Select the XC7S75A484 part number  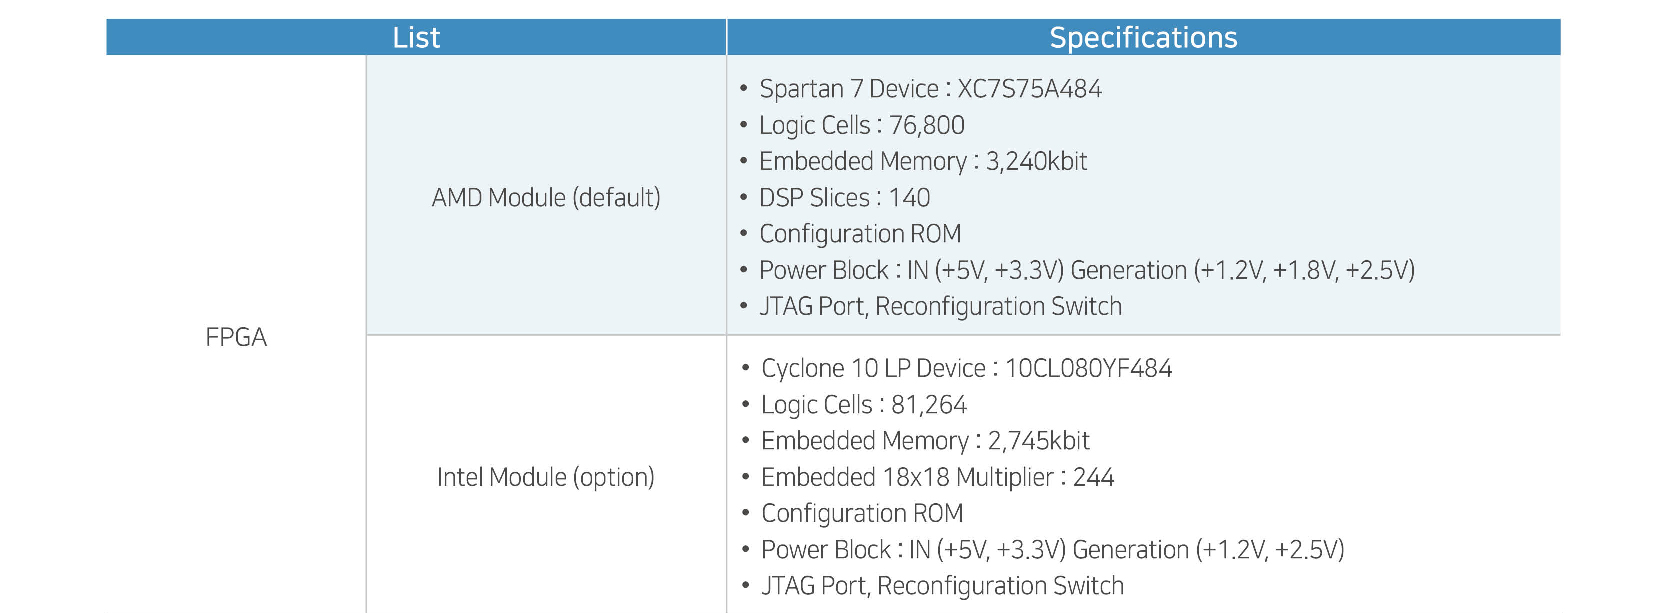(1029, 89)
